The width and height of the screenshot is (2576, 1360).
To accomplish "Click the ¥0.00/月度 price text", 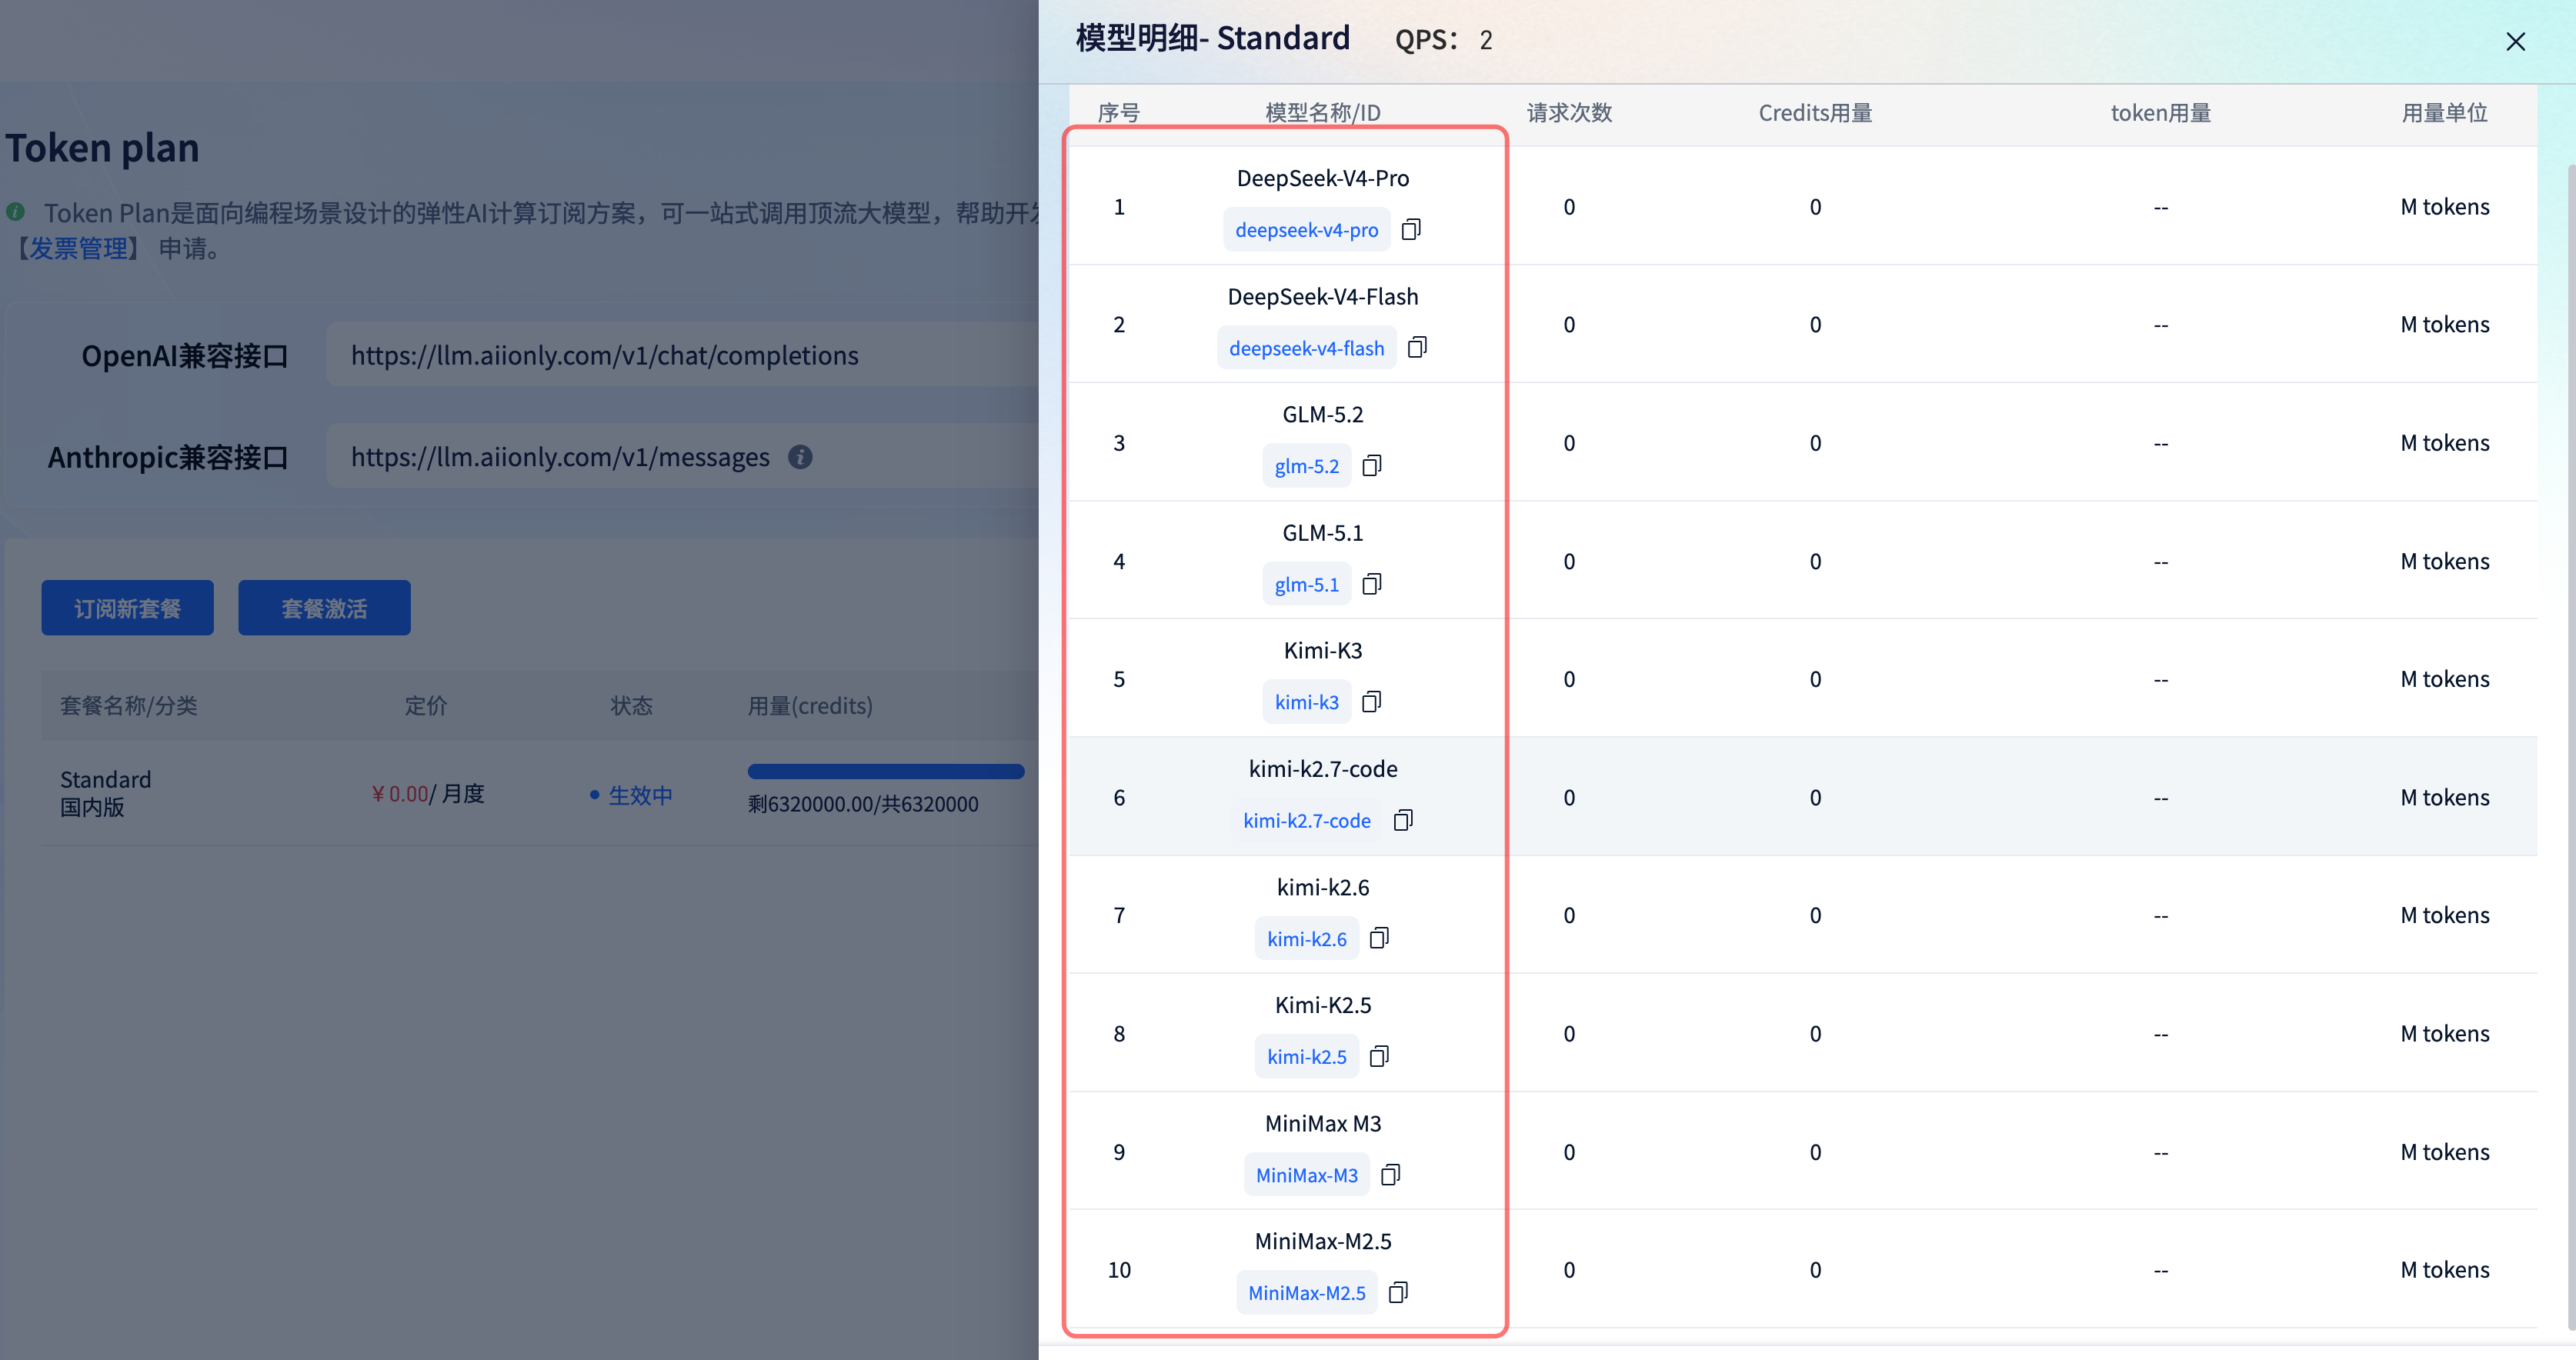I will [x=427, y=794].
